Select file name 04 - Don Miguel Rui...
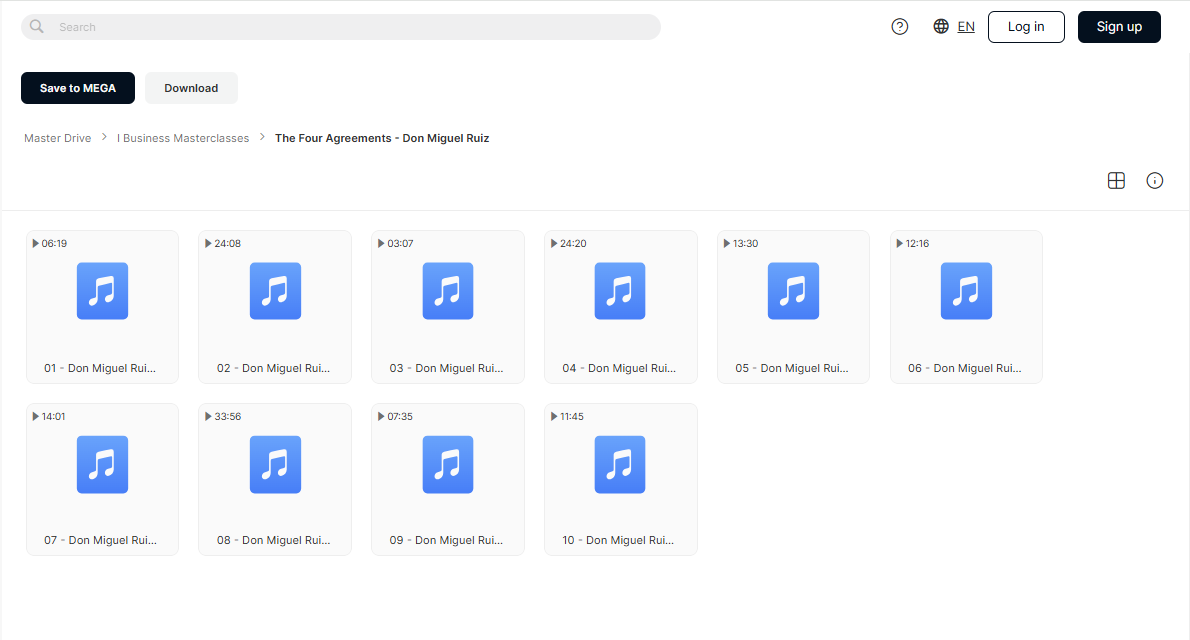This screenshot has height=640, width=1190. 619,368
